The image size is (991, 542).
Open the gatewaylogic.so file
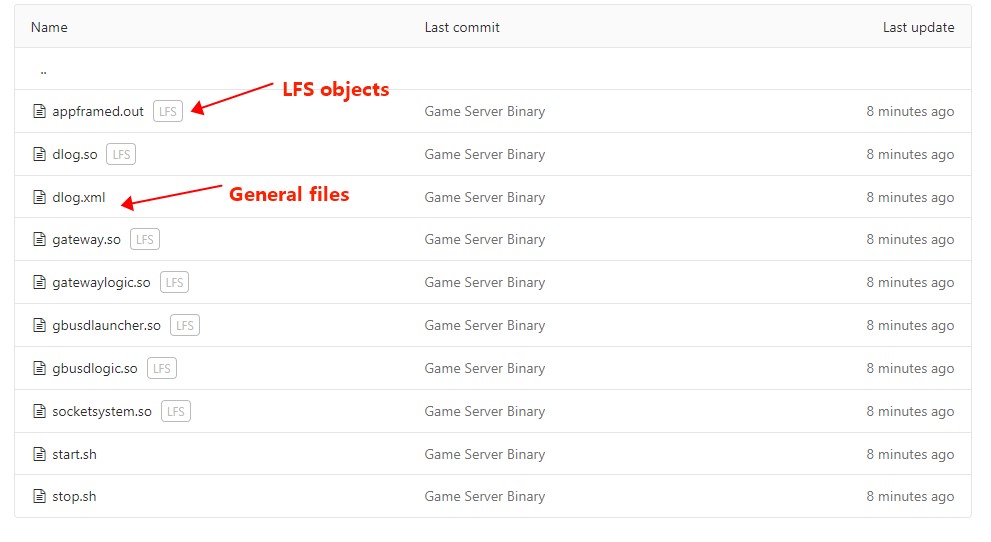coord(101,283)
